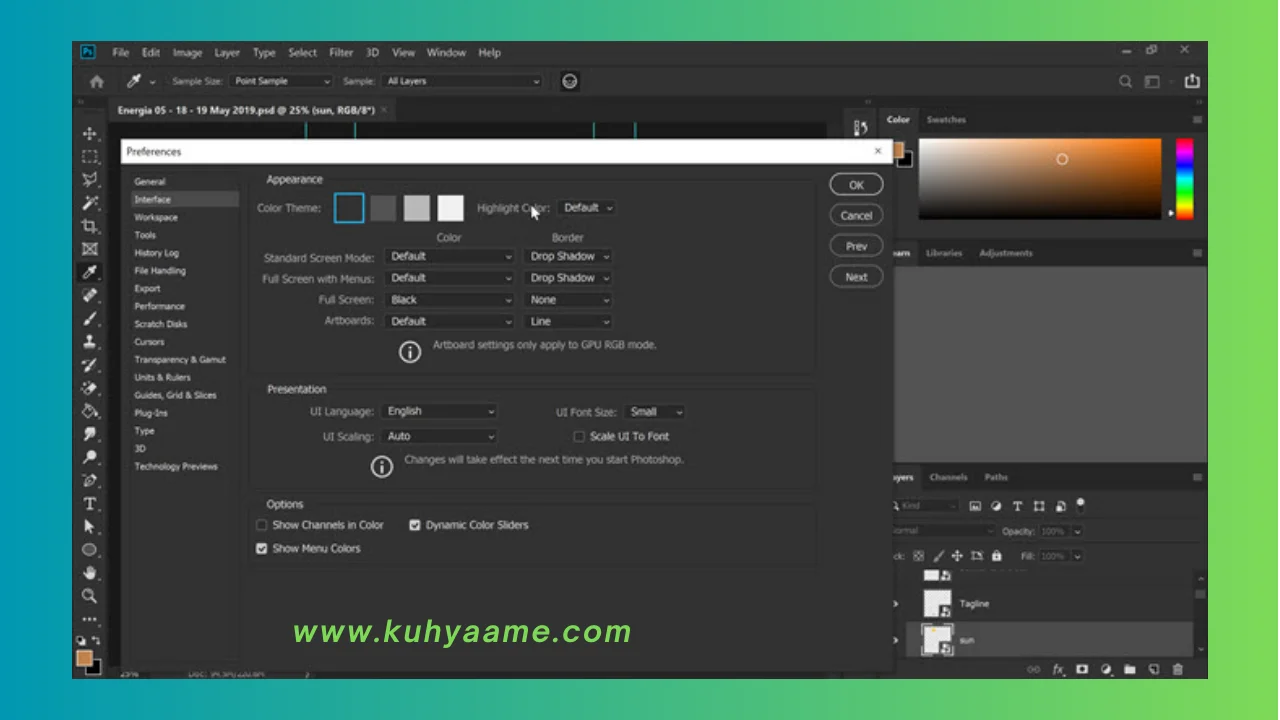Select the Pen tool
Screen dimensions: 1280x720
(x=90, y=480)
